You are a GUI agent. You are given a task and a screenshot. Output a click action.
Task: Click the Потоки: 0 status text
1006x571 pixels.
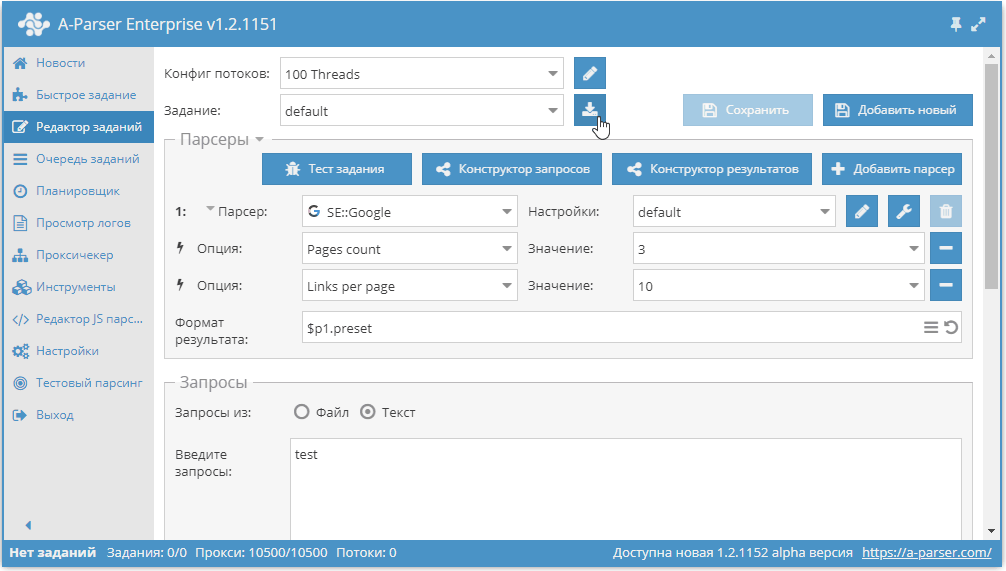tap(366, 552)
